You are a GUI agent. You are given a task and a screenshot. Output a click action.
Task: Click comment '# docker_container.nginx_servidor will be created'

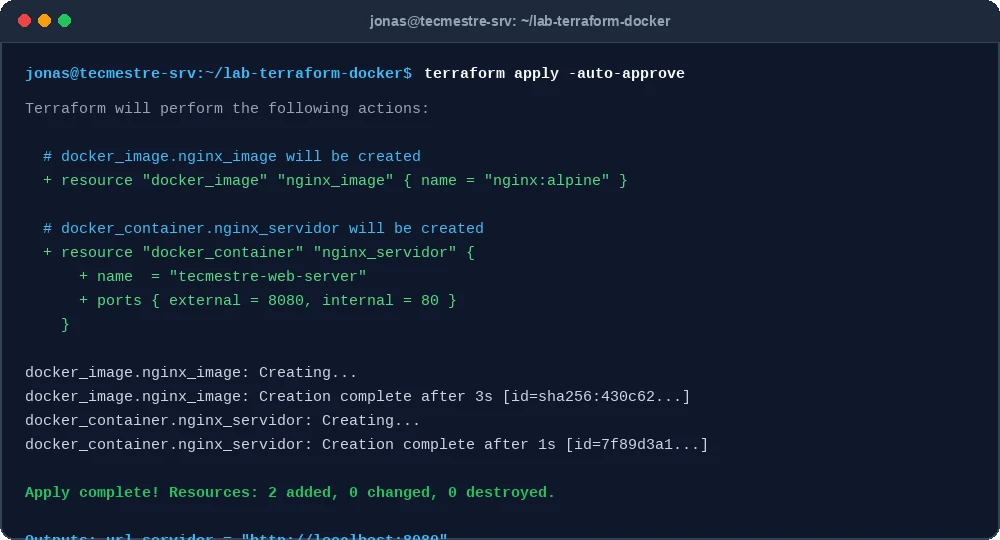(263, 228)
